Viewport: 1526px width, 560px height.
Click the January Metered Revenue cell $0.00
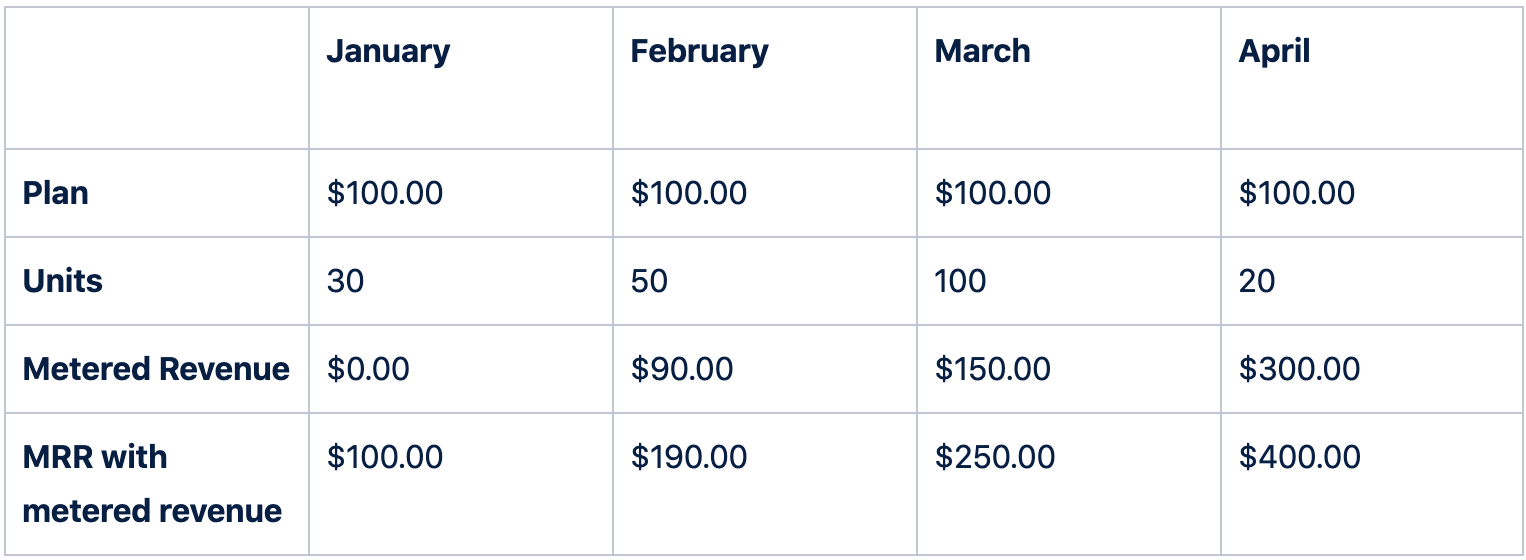point(368,369)
